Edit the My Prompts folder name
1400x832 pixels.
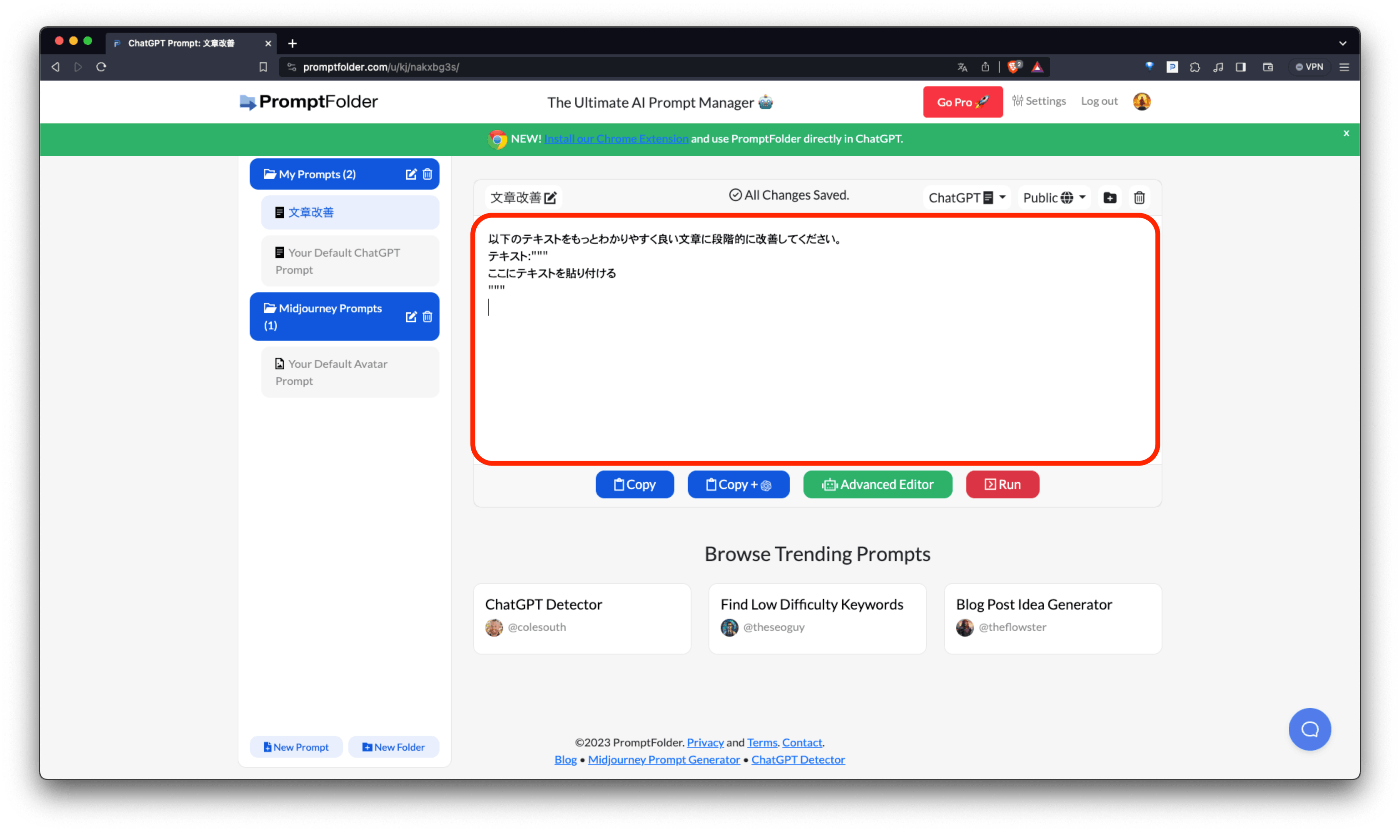click(x=411, y=174)
